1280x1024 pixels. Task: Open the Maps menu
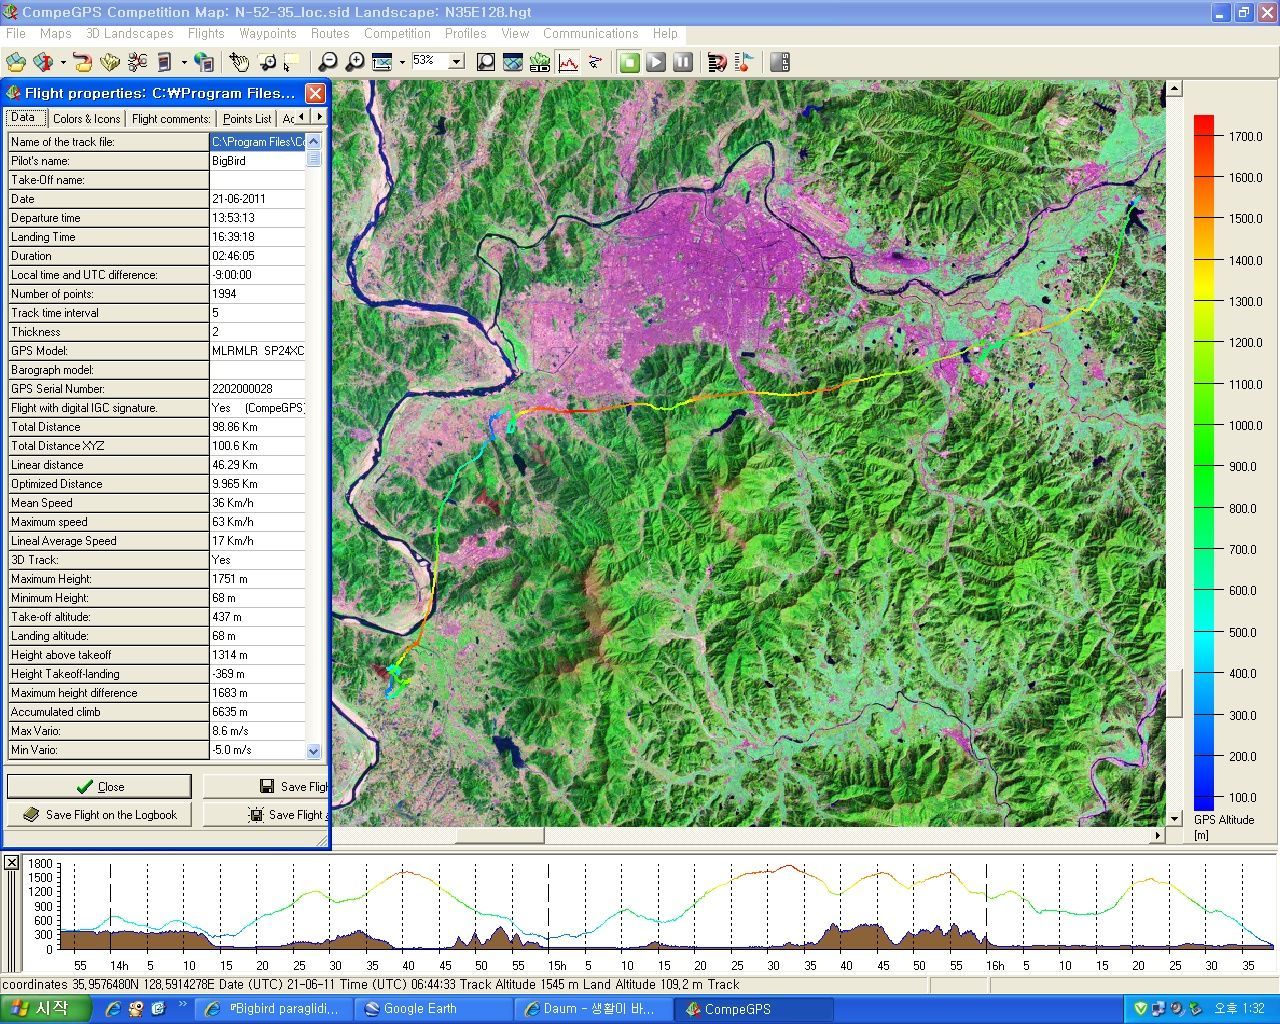(56, 33)
